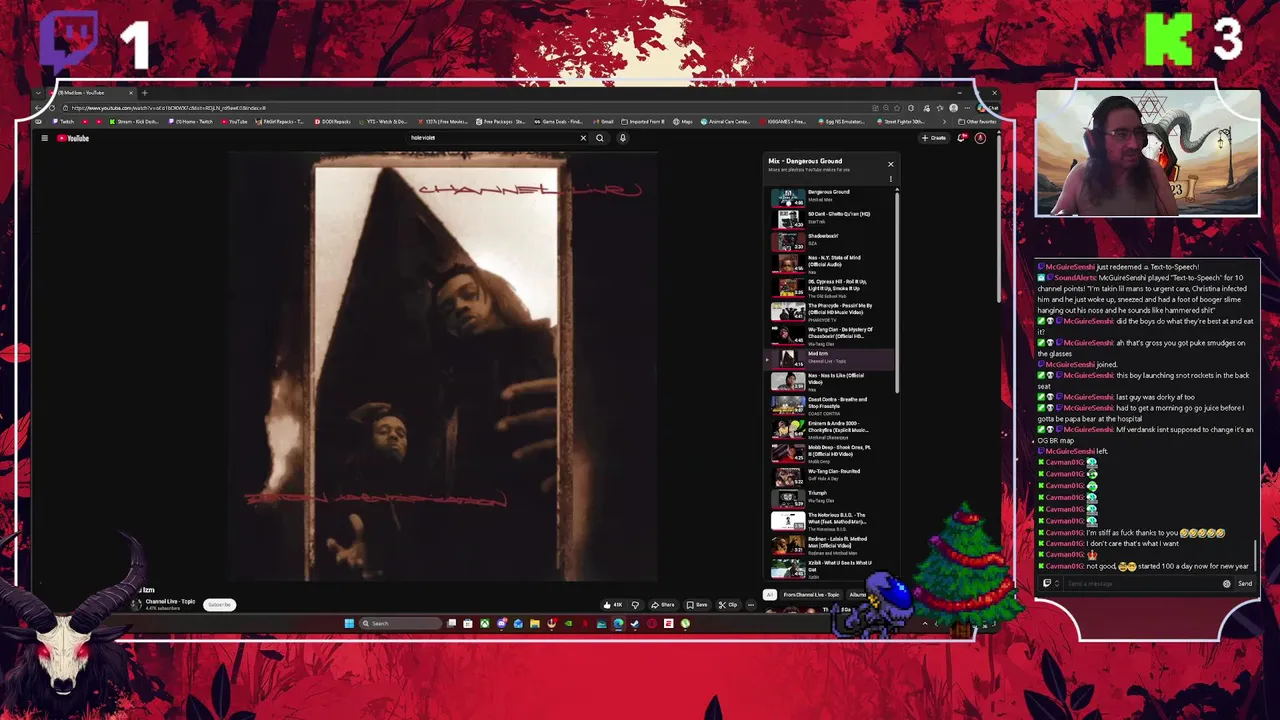Save the video to a playlist
Screen dimensions: 1280x720
coord(697,605)
